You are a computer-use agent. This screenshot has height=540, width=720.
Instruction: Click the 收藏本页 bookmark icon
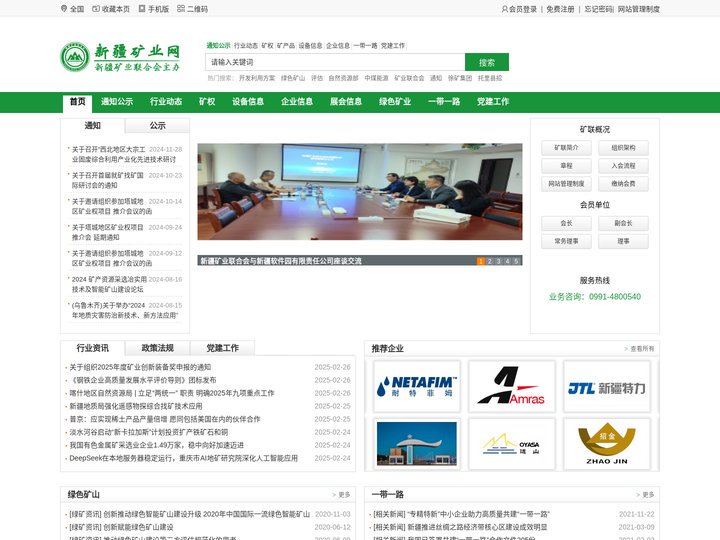tap(96, 9)
